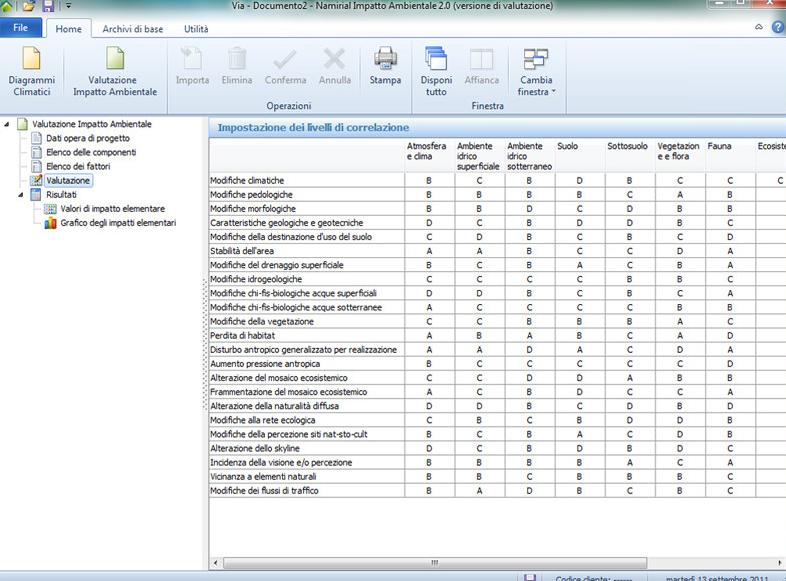Image resolution: width=786 pixels, height=581 pixels.
Task: Click the Valutazione Impatto Ambientale ribbon icon
Action: click(x=115, y=70)
